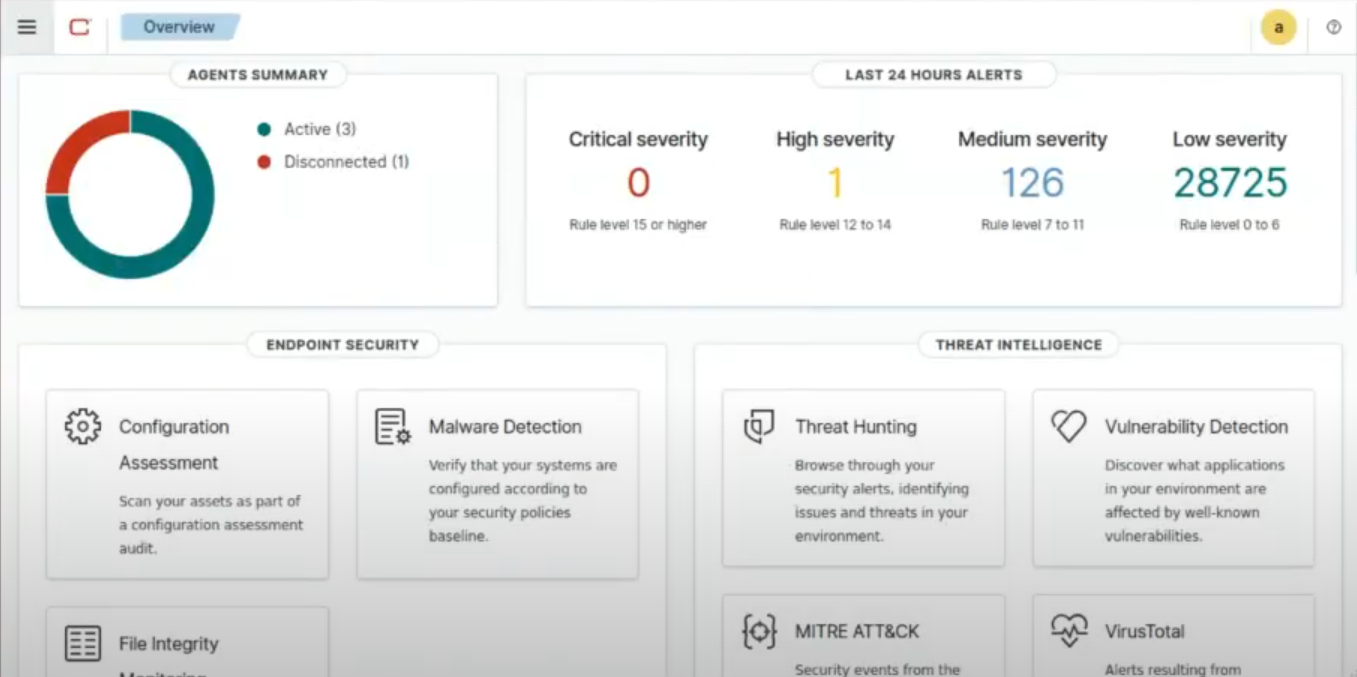This screenshot has width=1357, height=677.
Task: Click the Vulnerability Detection heart icon
Action: click(x=1068, y=426)
